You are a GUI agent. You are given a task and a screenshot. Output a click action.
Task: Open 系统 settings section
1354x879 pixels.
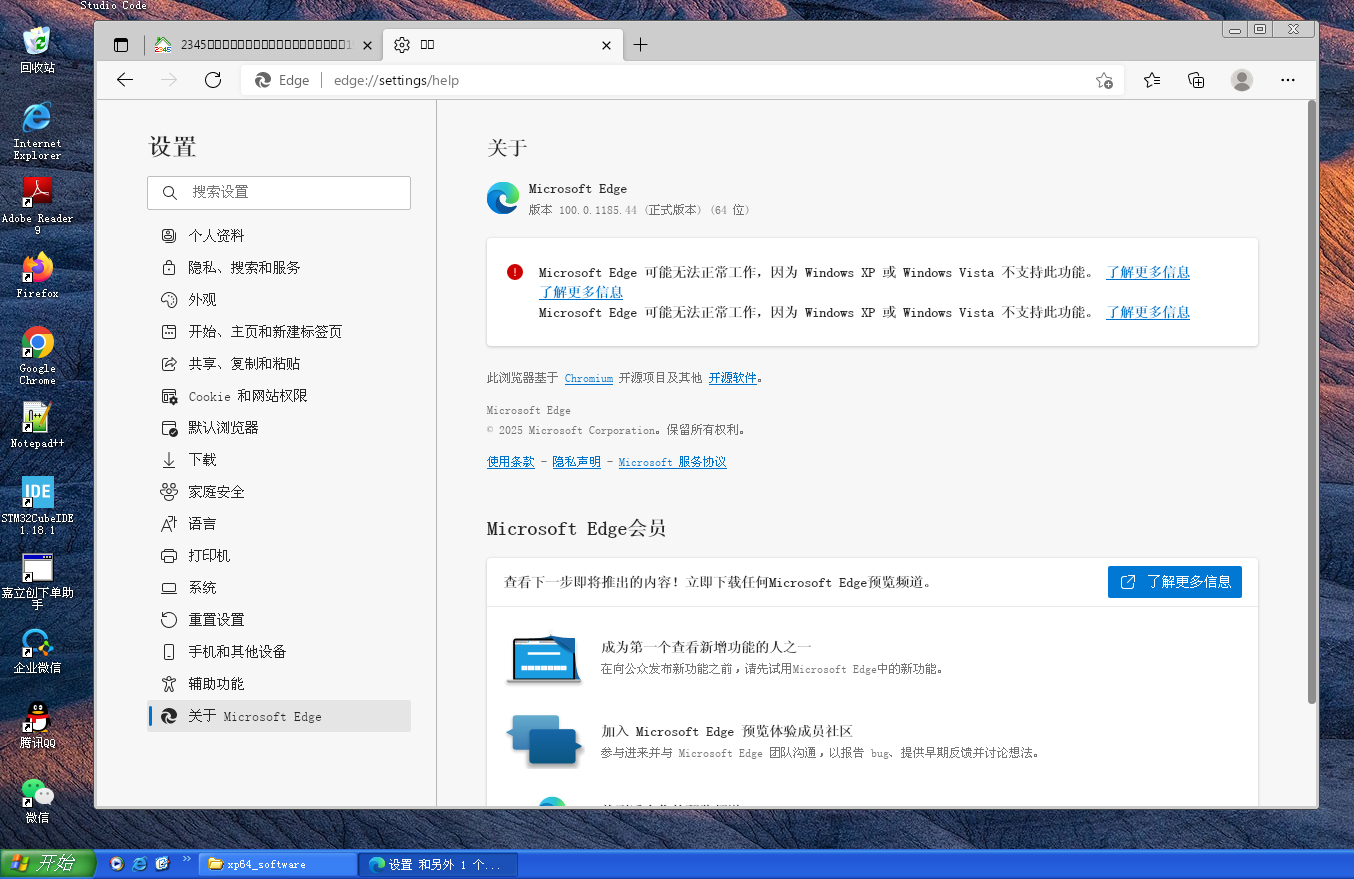(279, 588)
